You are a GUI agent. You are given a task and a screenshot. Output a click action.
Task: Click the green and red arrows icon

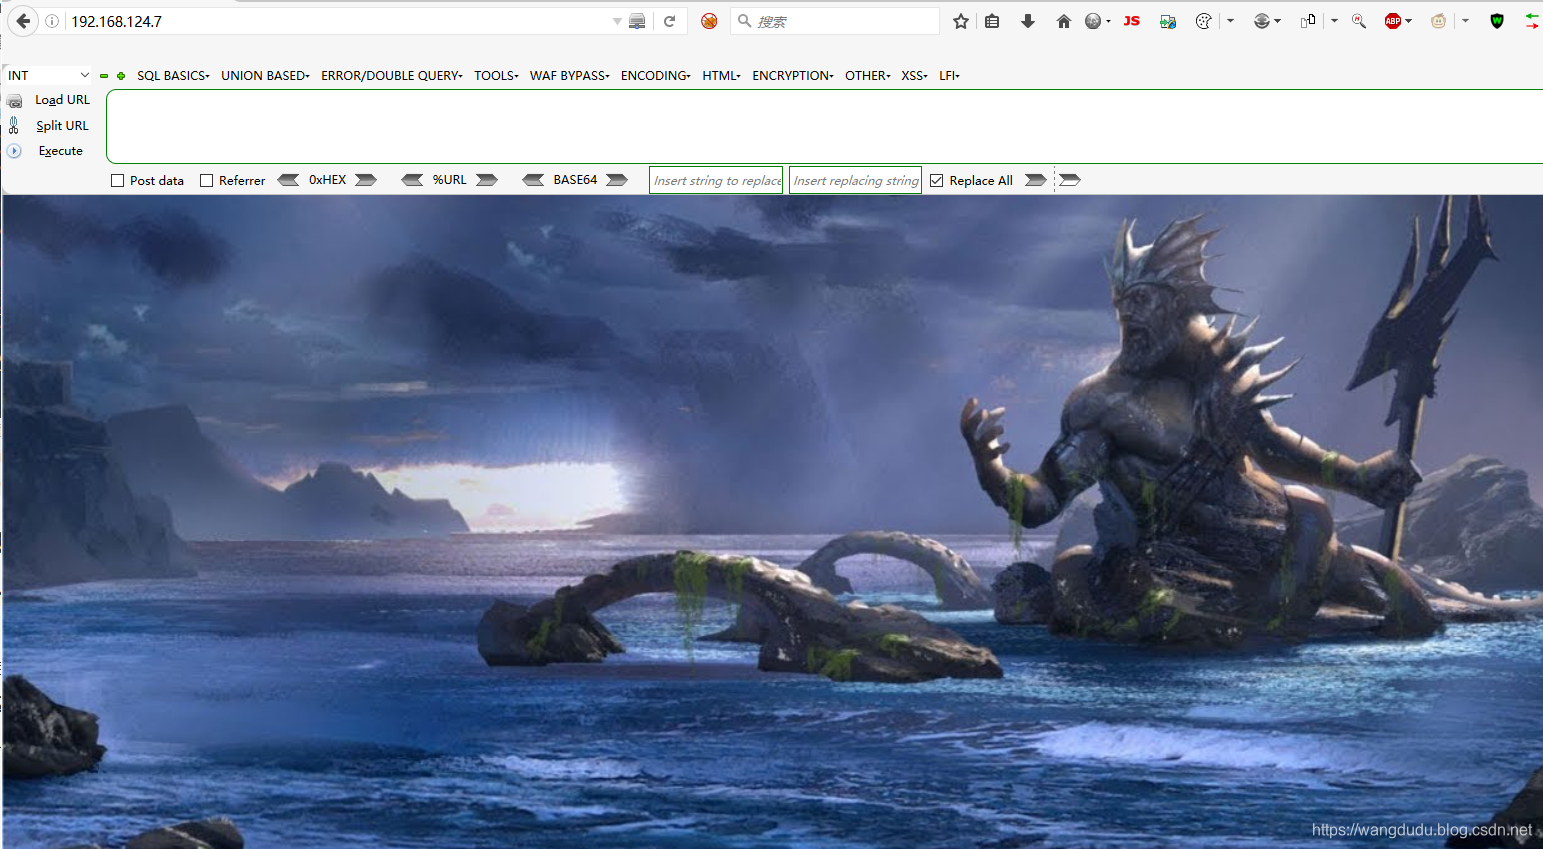click(x=1532, y=21)
